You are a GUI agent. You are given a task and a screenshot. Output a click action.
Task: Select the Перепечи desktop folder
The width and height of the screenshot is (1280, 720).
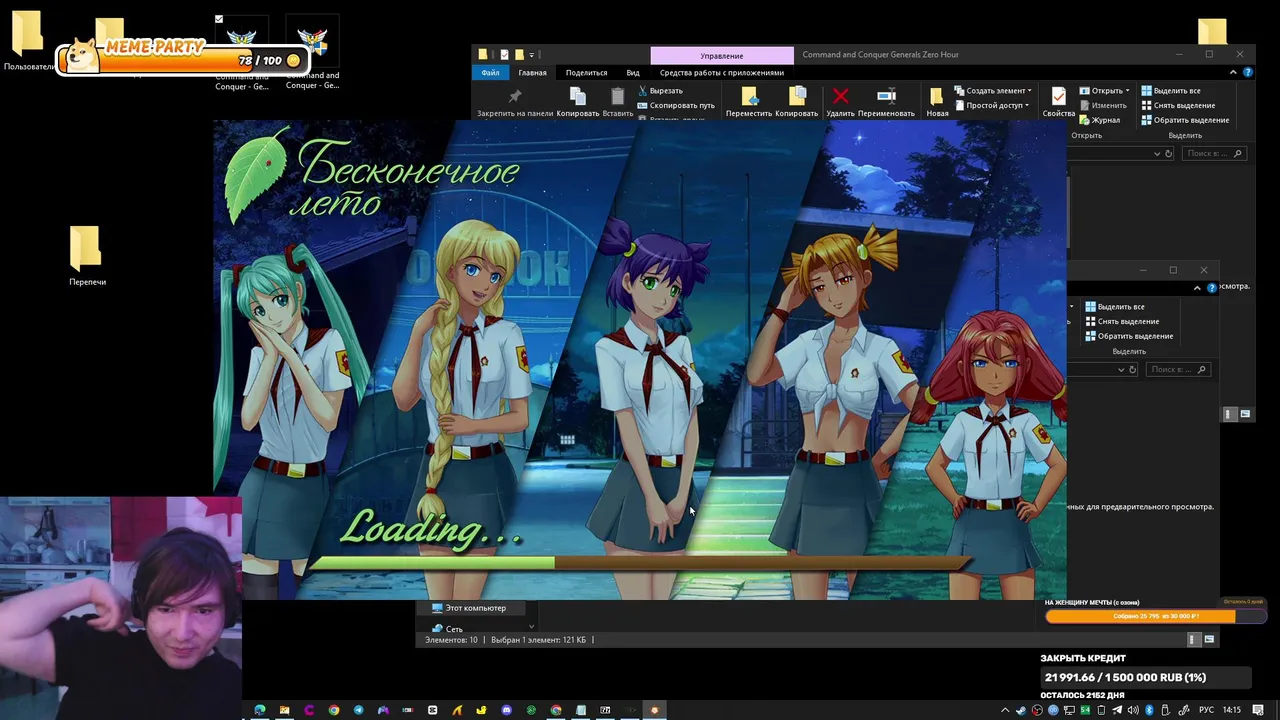[87, 257]
